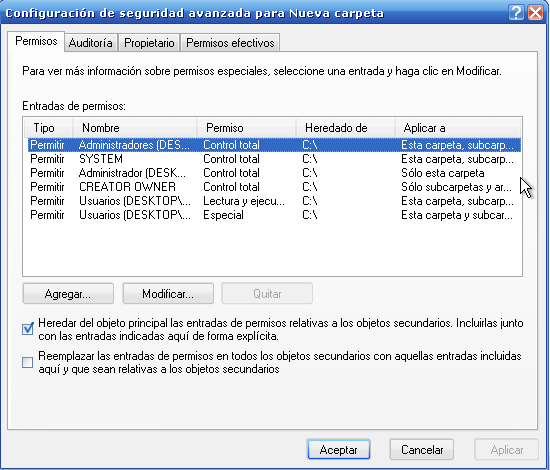Switch to Permisos efectivos tab

click(230, 43)
